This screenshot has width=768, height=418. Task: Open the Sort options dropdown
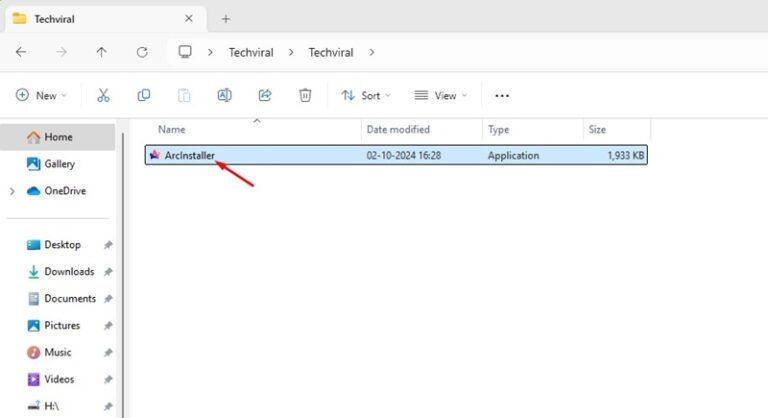click(x=366, y=96)
